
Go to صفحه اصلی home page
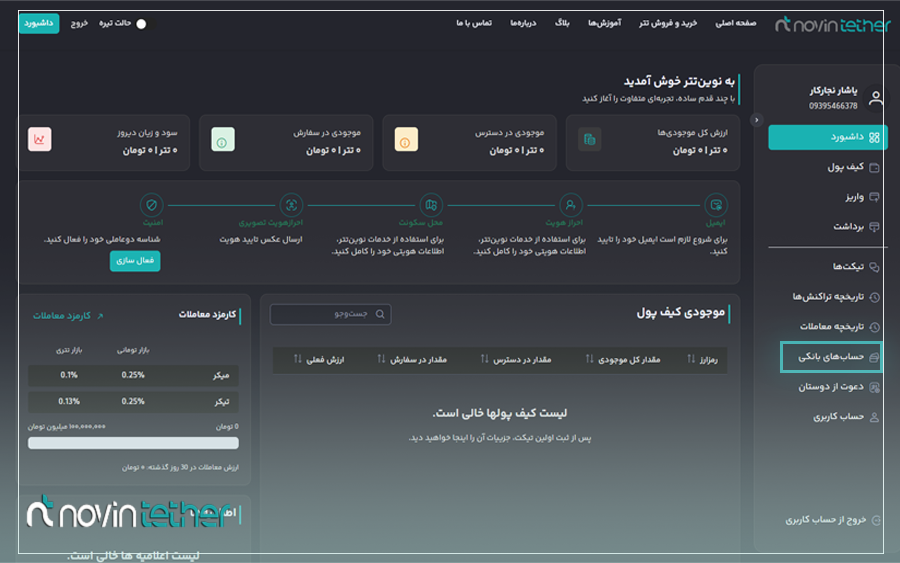[x=736, y=23]
